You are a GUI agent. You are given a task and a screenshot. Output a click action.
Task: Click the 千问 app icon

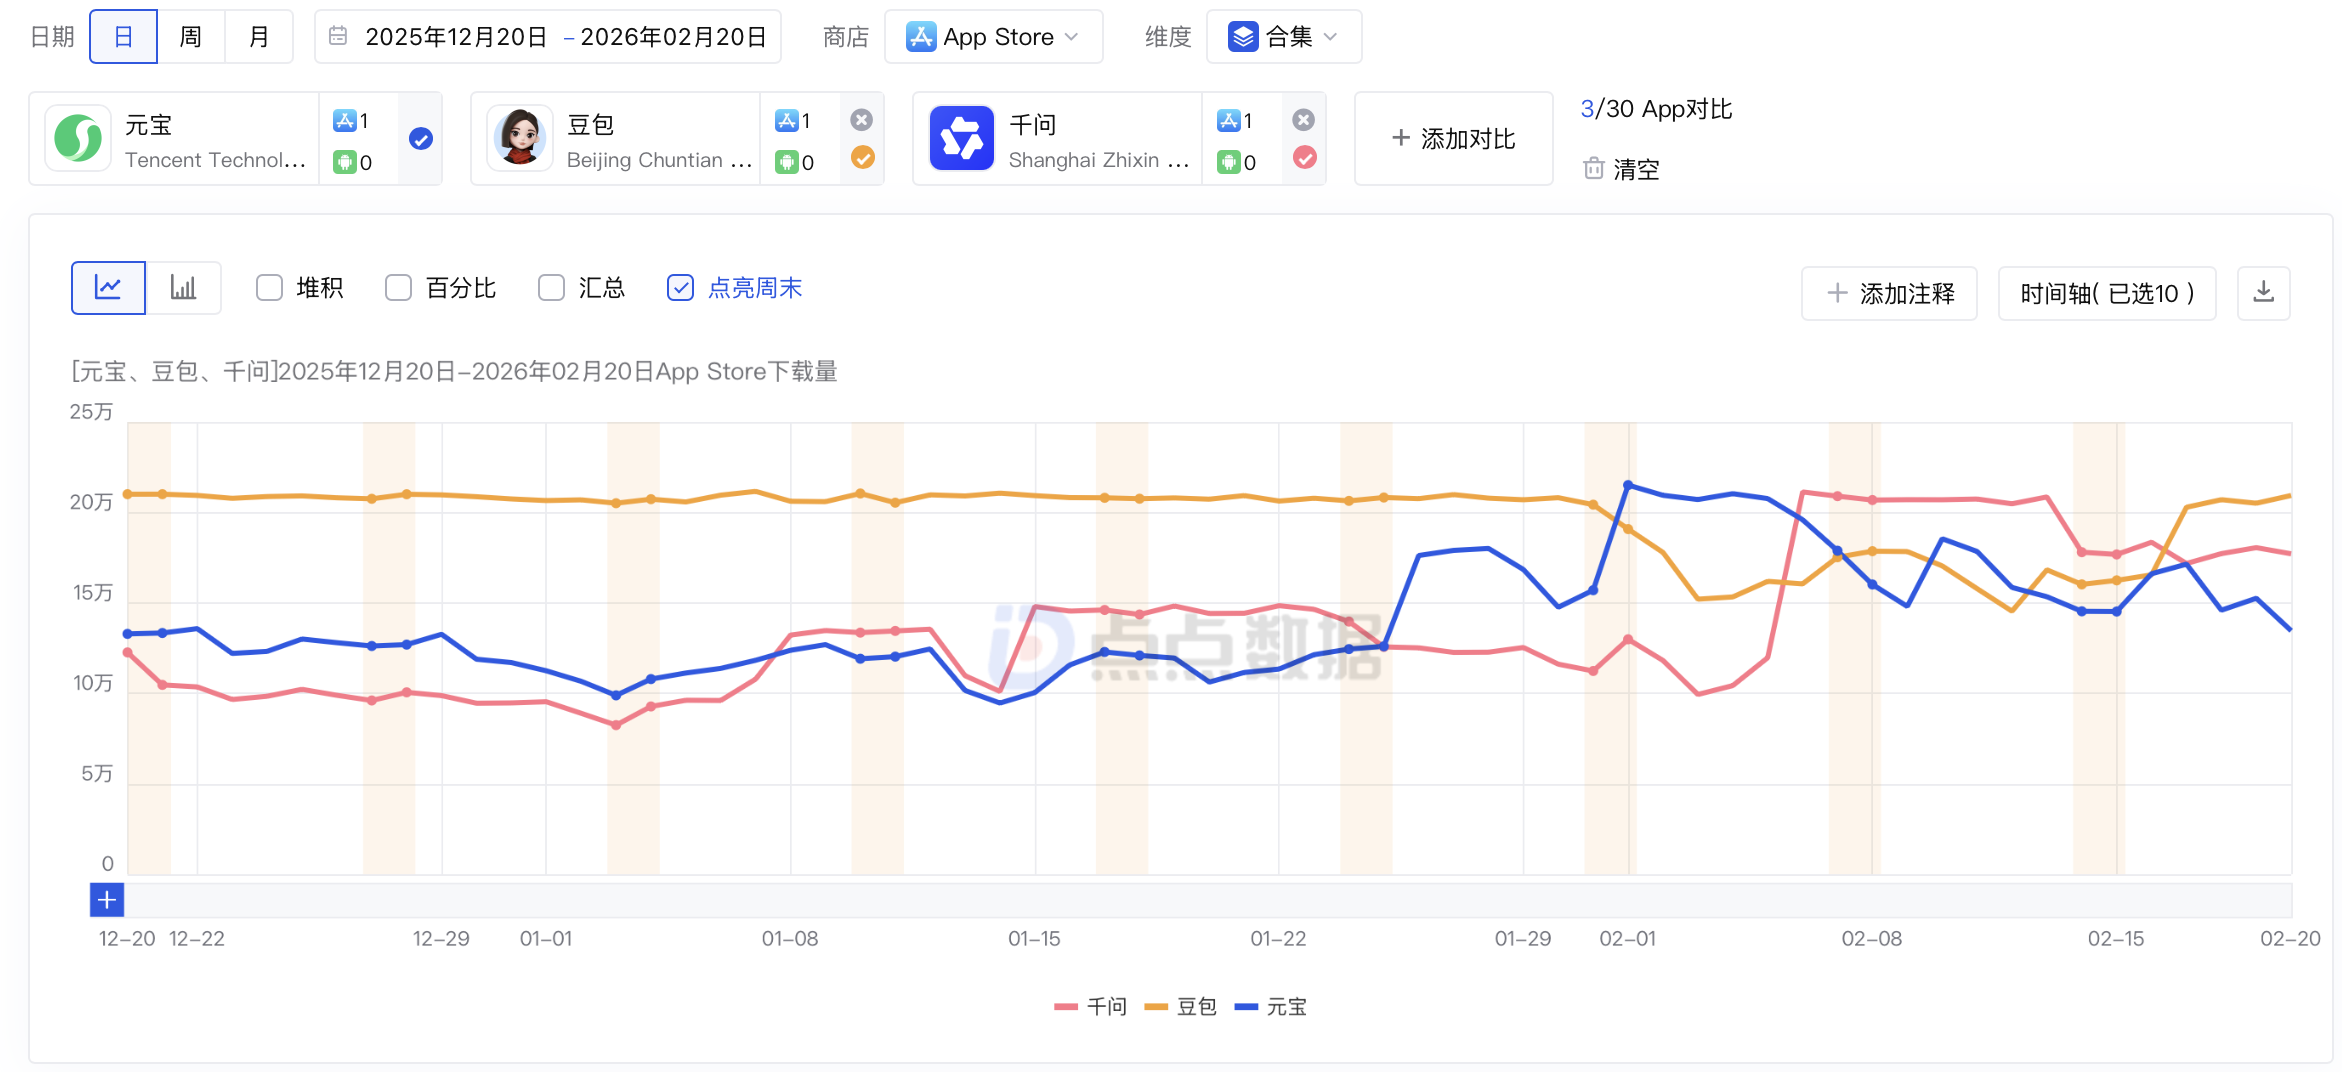(961, 138)
